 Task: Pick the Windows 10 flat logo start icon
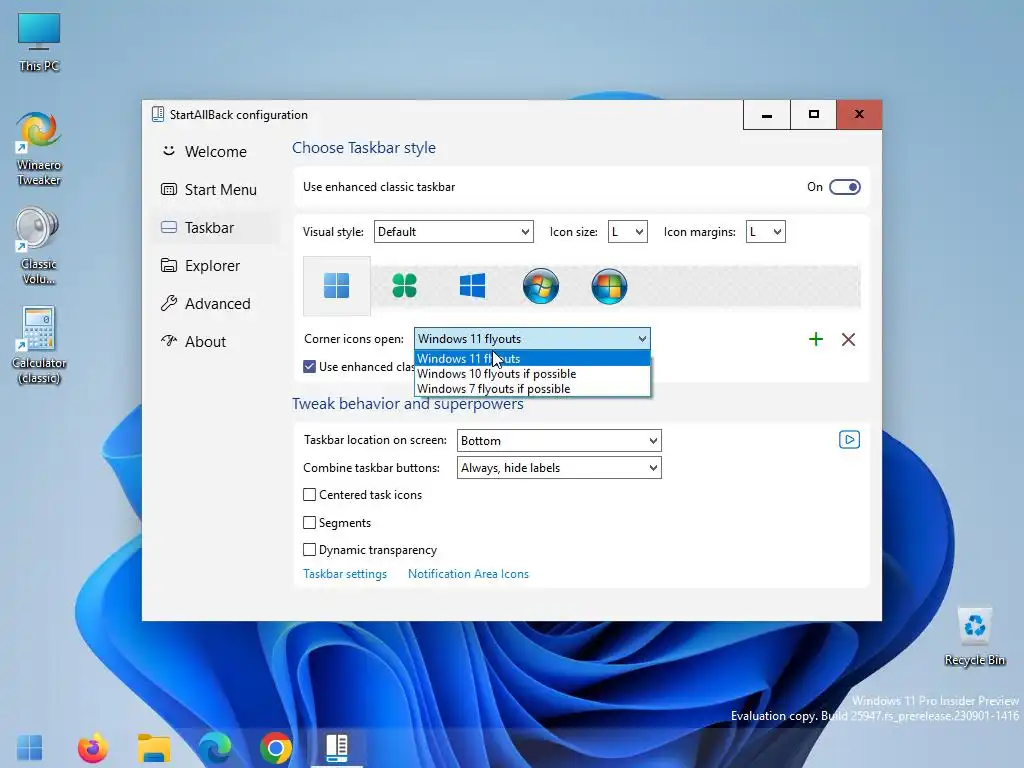(x=472, y=286)
